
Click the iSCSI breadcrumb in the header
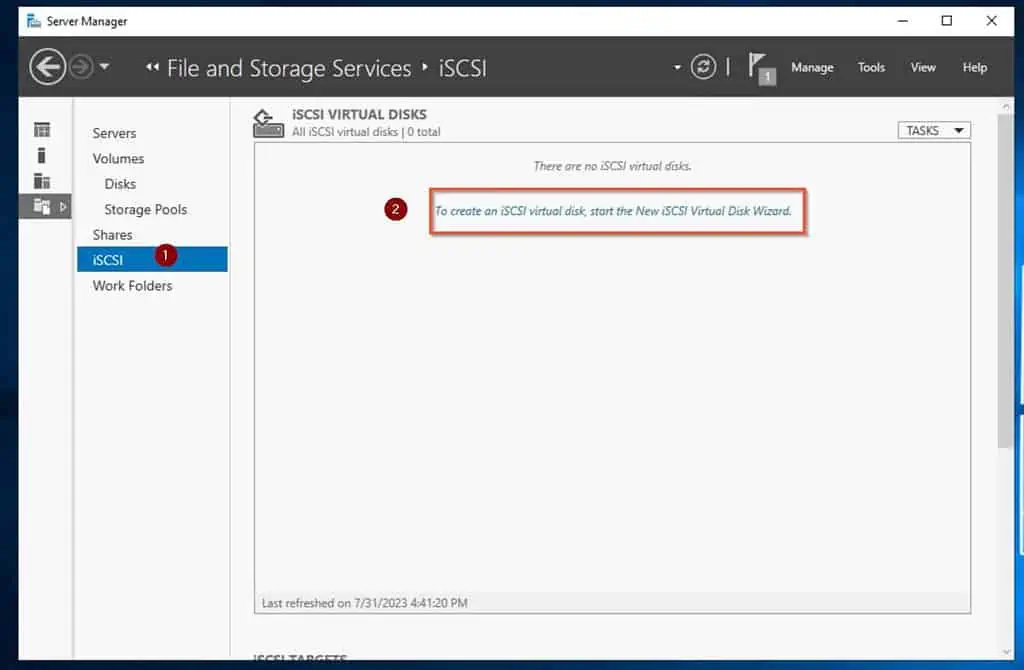coord(462,68)
